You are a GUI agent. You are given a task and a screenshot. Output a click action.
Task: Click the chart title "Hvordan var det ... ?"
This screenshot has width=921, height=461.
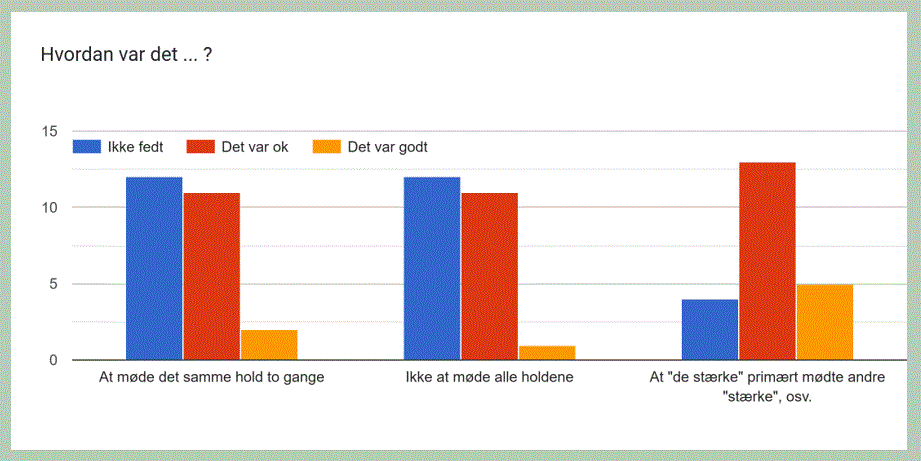pos(126,55)
